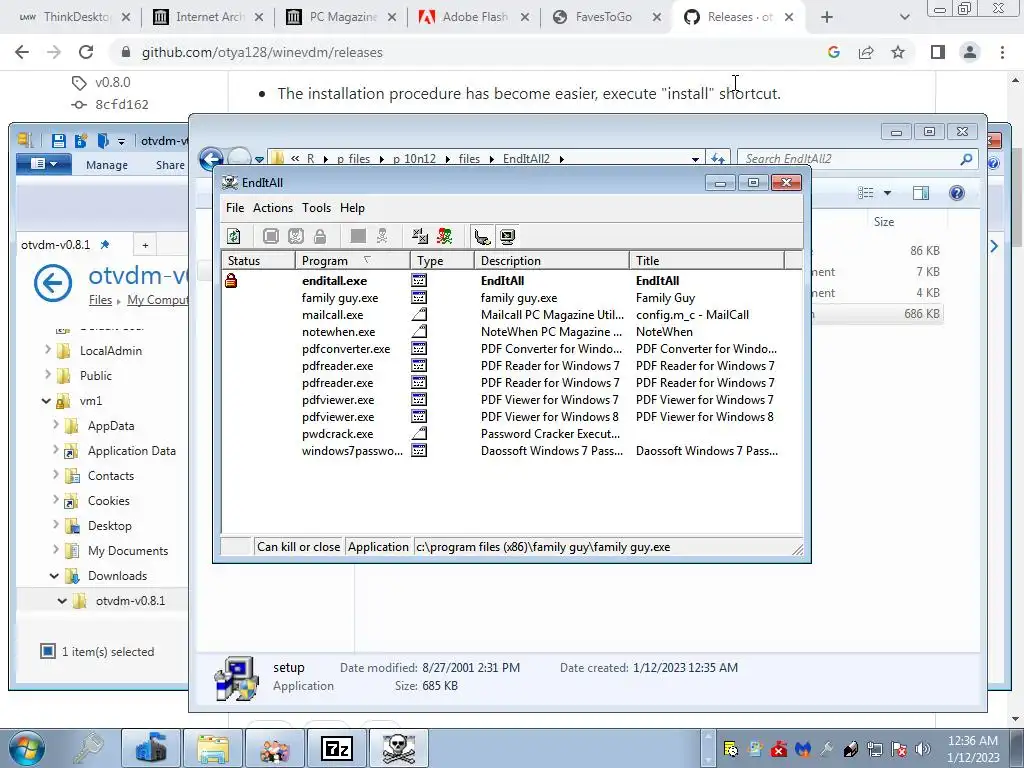Viewport: 1024px width, 768px height.
Task: Sort list by the Program column header
Action: click(x=353, y=261)
